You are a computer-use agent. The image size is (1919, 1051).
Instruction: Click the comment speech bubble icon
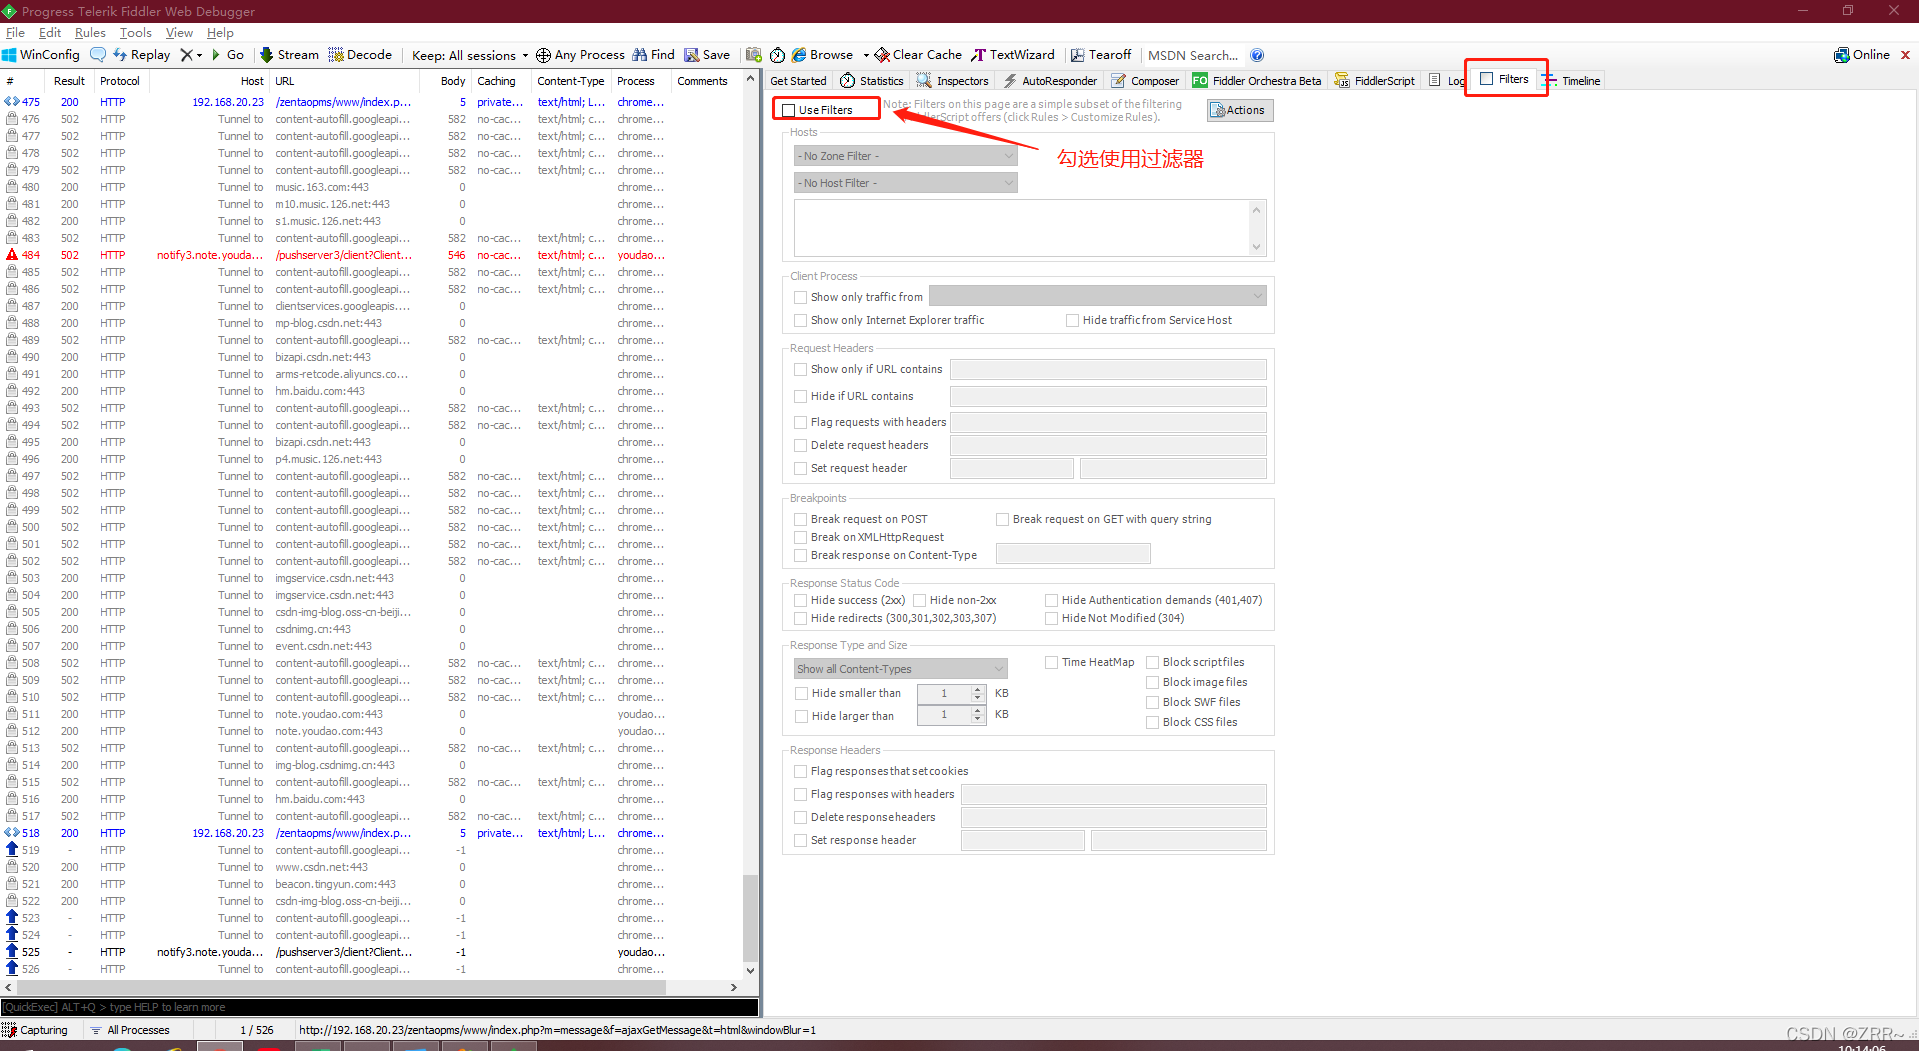[98, 55]
